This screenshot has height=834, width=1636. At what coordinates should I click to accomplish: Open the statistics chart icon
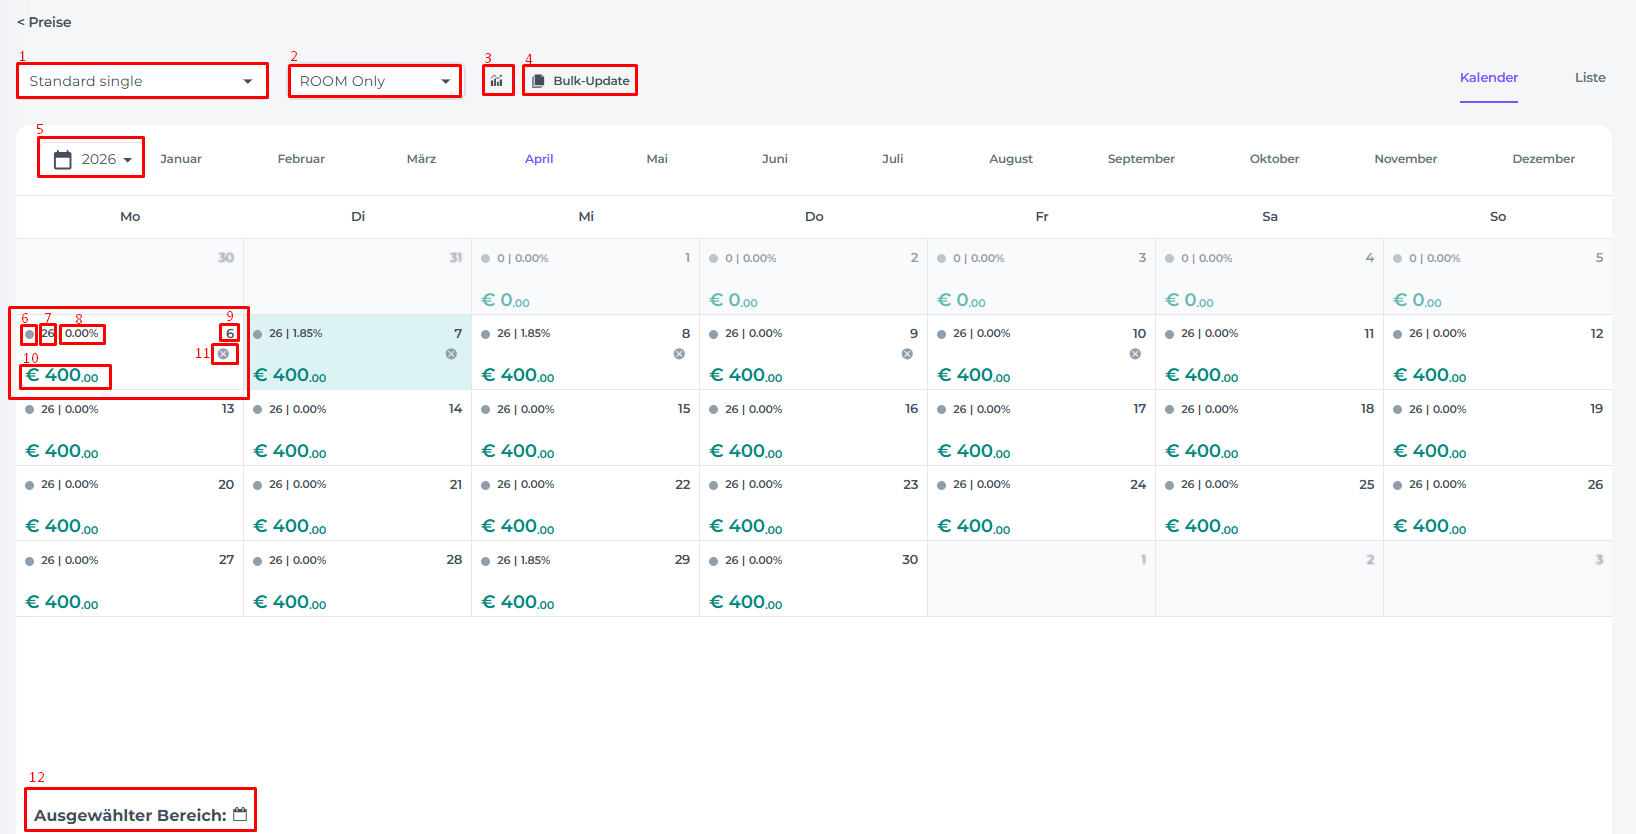497,81
